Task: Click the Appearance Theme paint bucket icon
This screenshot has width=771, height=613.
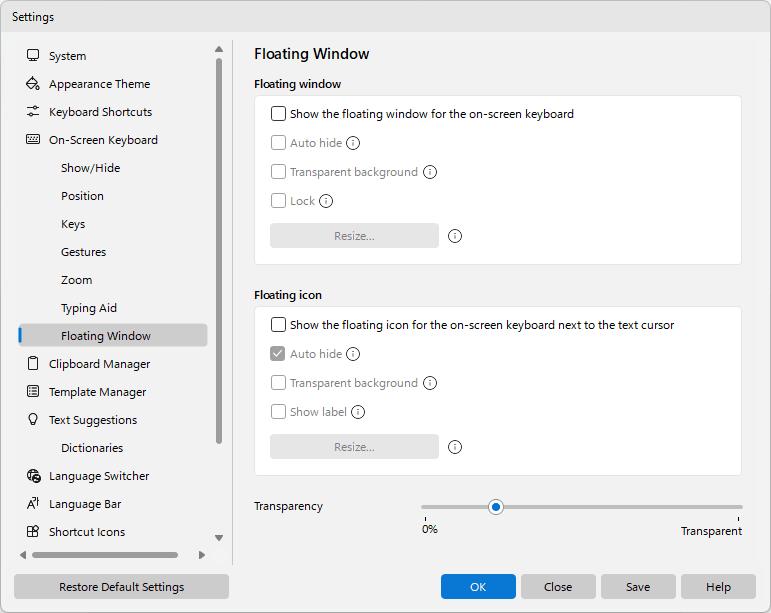Action: click(x=33, y=84)
